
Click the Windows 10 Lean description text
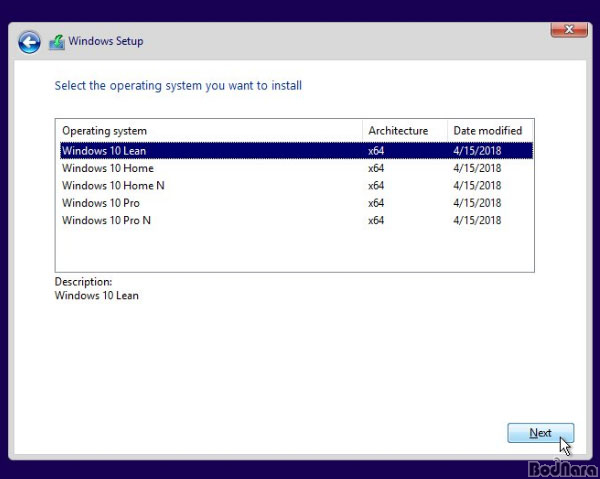coord(96,295)
